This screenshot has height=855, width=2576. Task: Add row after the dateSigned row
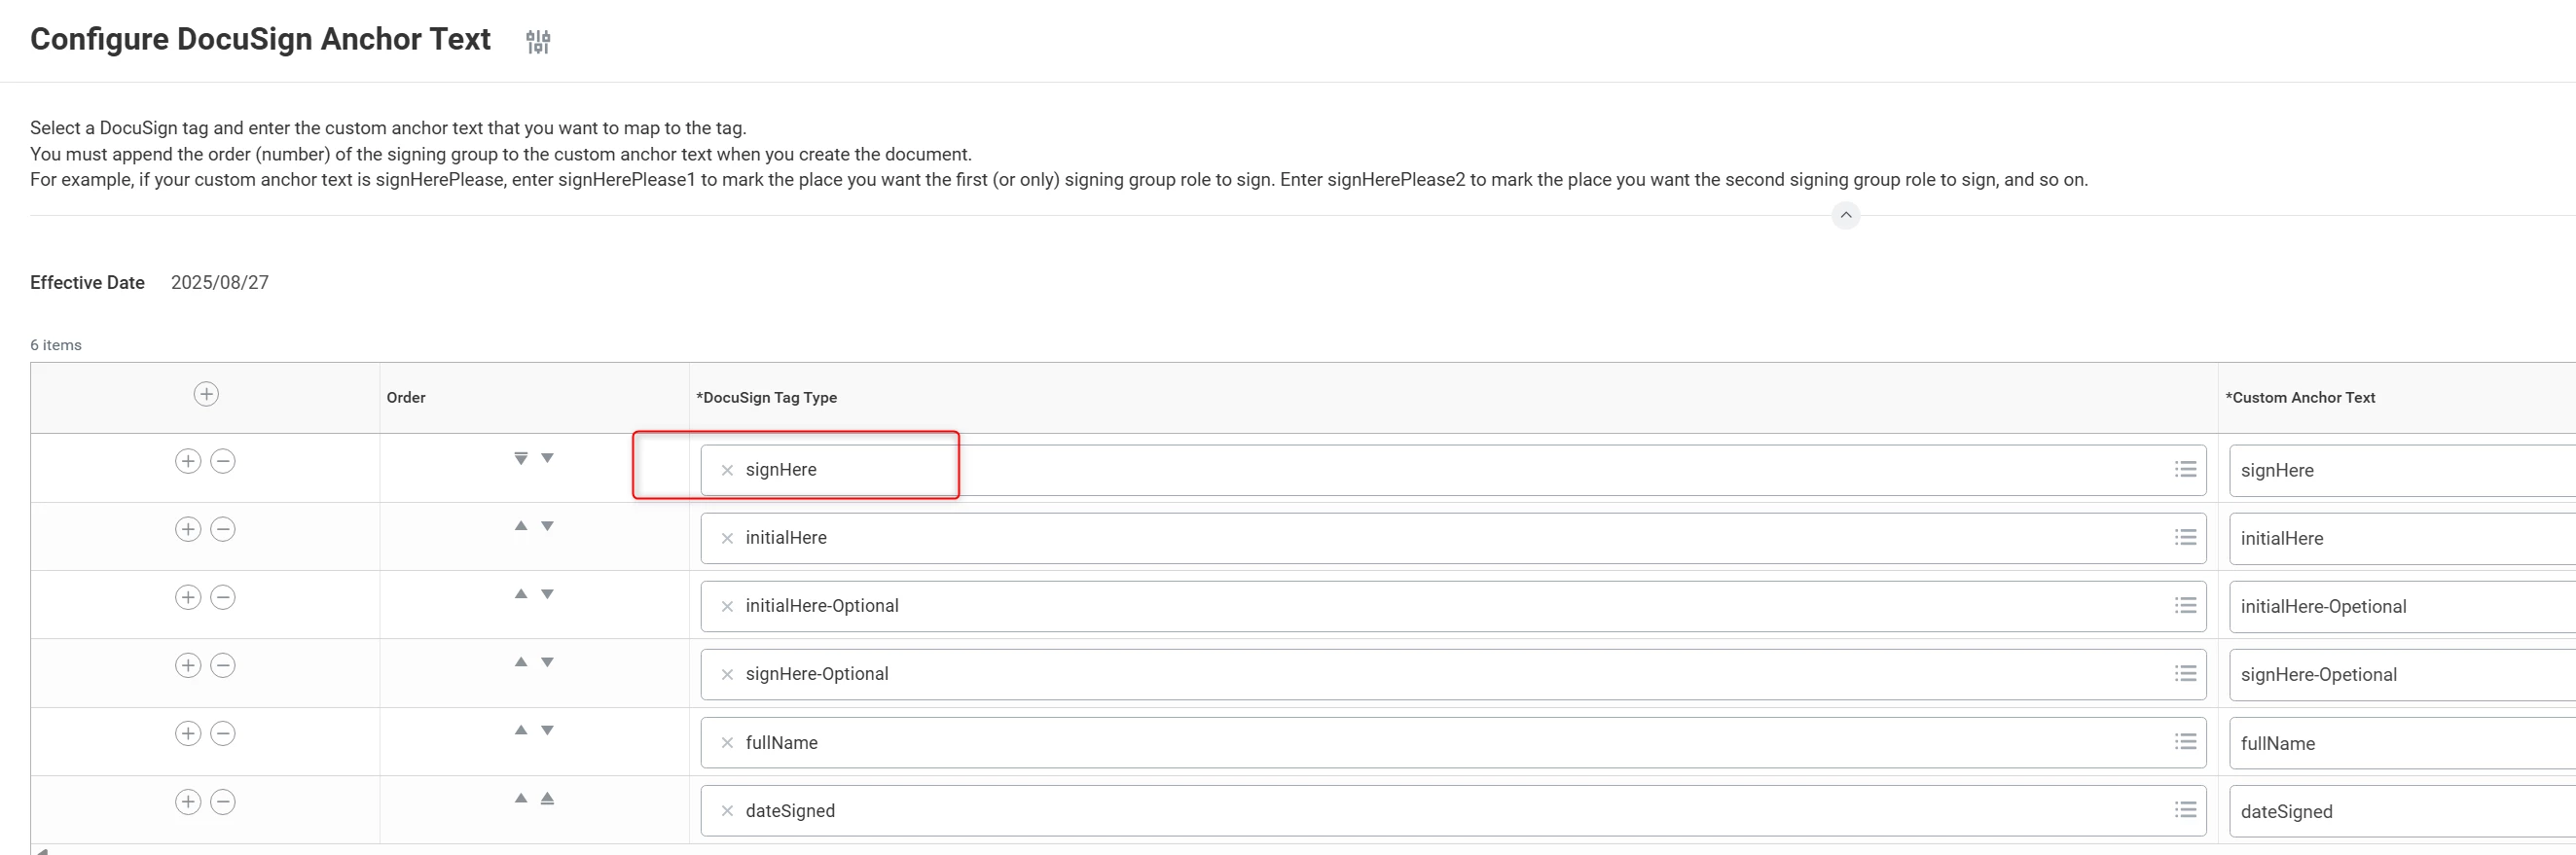point(188,801)
